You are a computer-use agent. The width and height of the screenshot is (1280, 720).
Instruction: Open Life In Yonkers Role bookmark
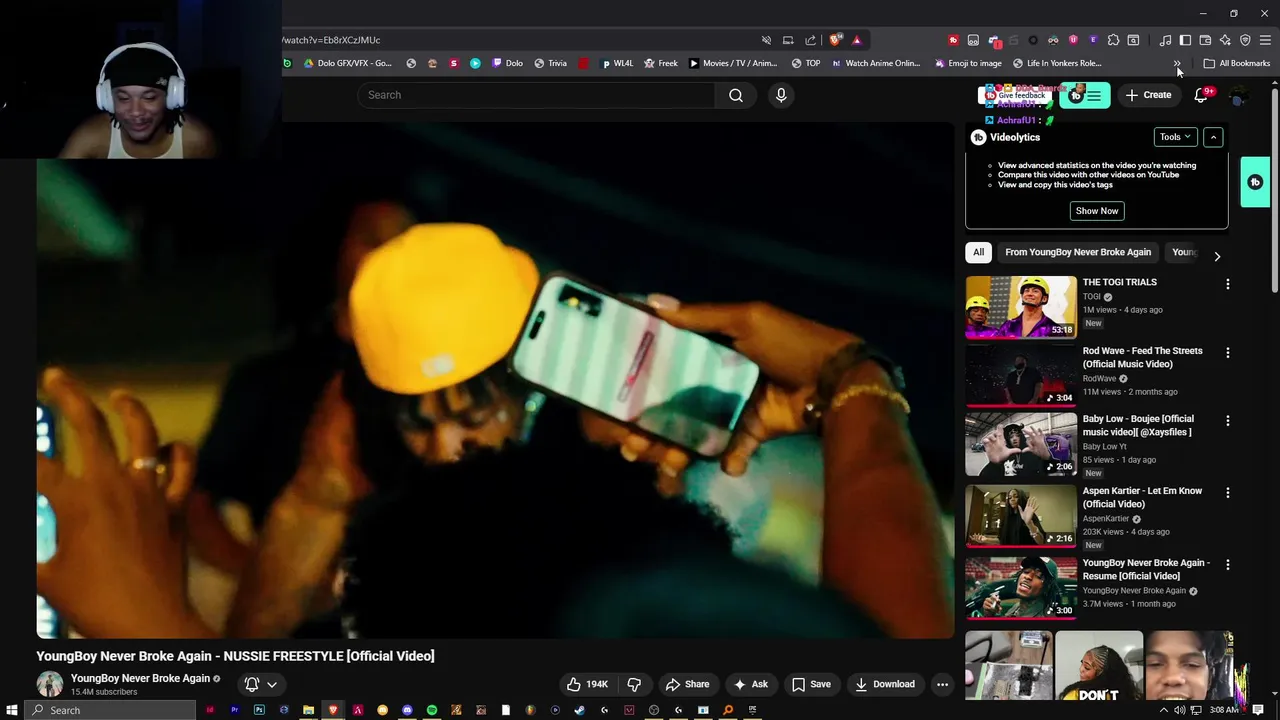point(1057,63)
